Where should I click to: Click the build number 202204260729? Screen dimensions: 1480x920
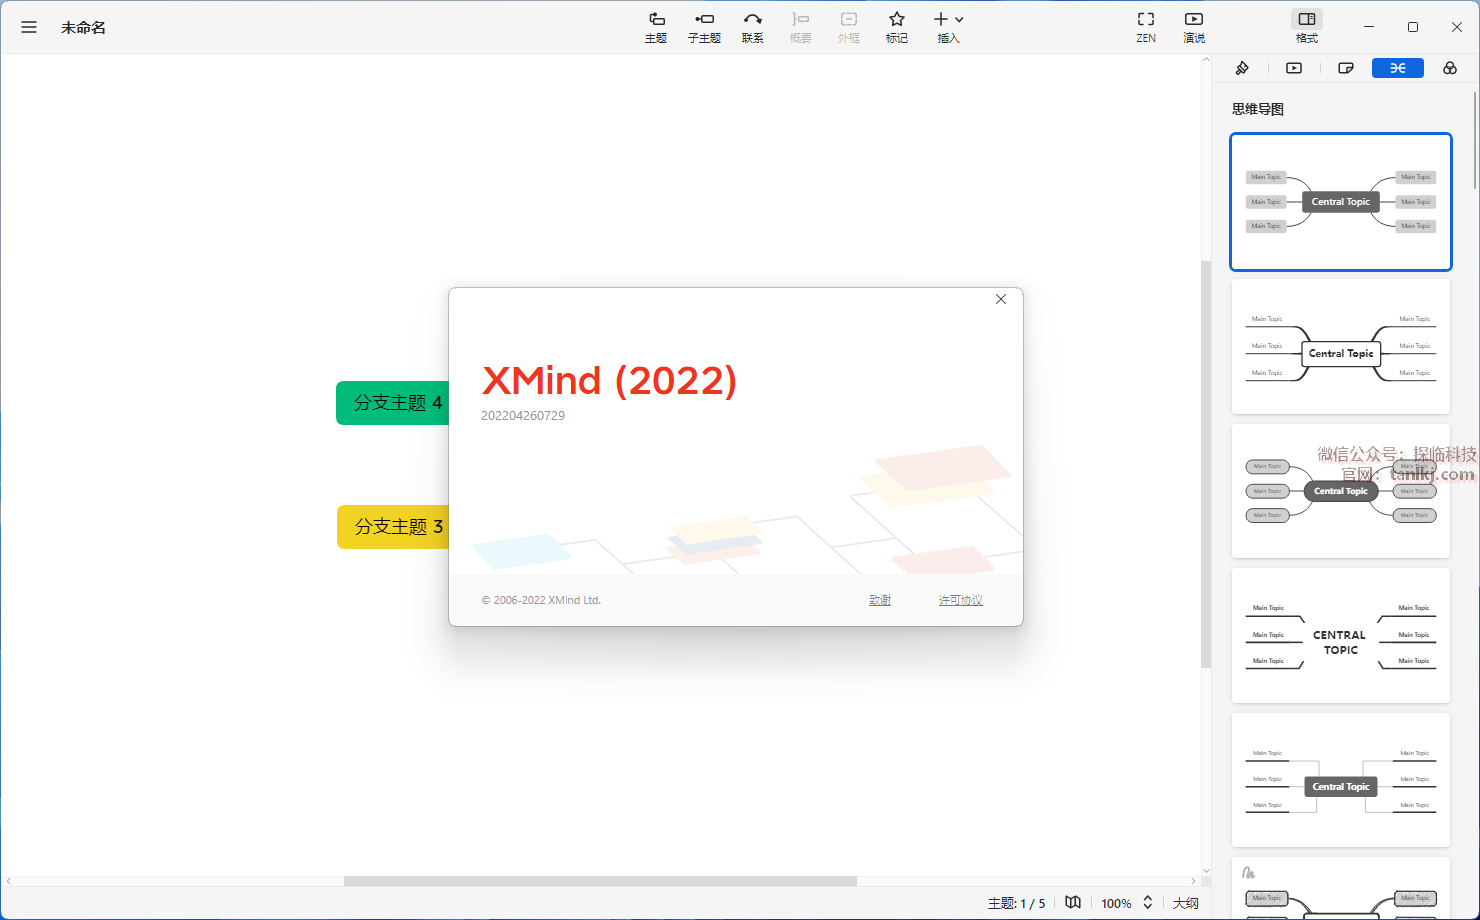(523, 416)
